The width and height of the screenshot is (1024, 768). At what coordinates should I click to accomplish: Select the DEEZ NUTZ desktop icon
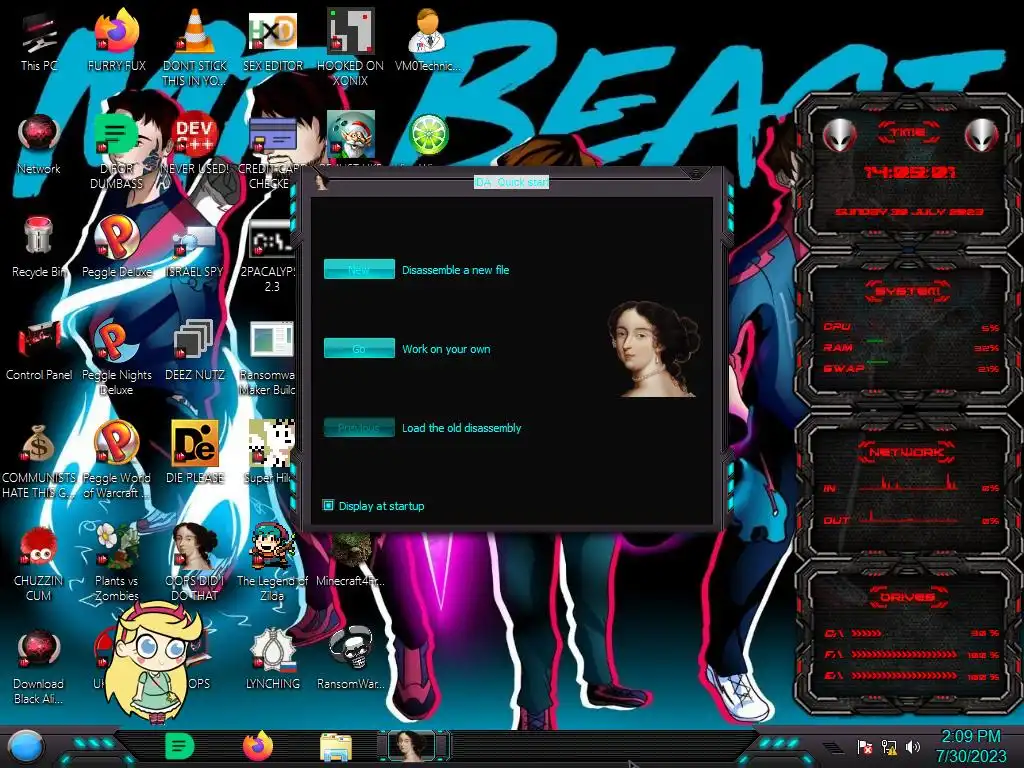pos(195,351)
